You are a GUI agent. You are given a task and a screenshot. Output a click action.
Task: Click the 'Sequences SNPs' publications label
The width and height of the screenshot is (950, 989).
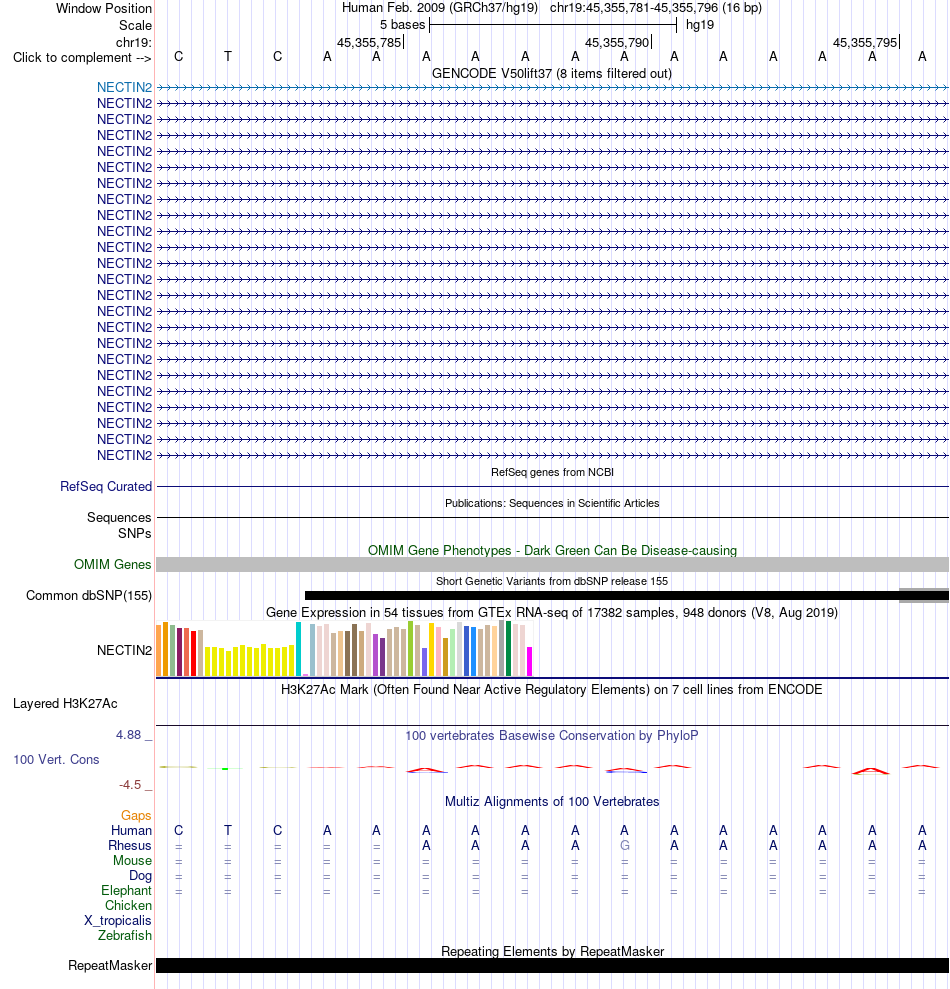point(119,525)
